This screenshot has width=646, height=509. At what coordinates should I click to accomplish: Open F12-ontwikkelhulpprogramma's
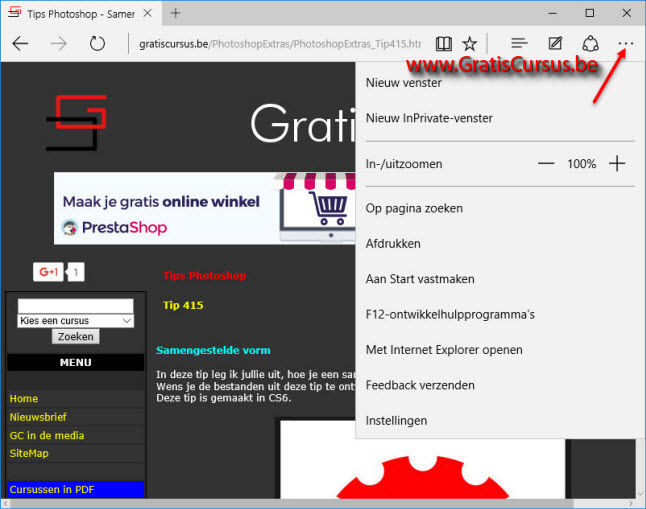tap(450, 314)
